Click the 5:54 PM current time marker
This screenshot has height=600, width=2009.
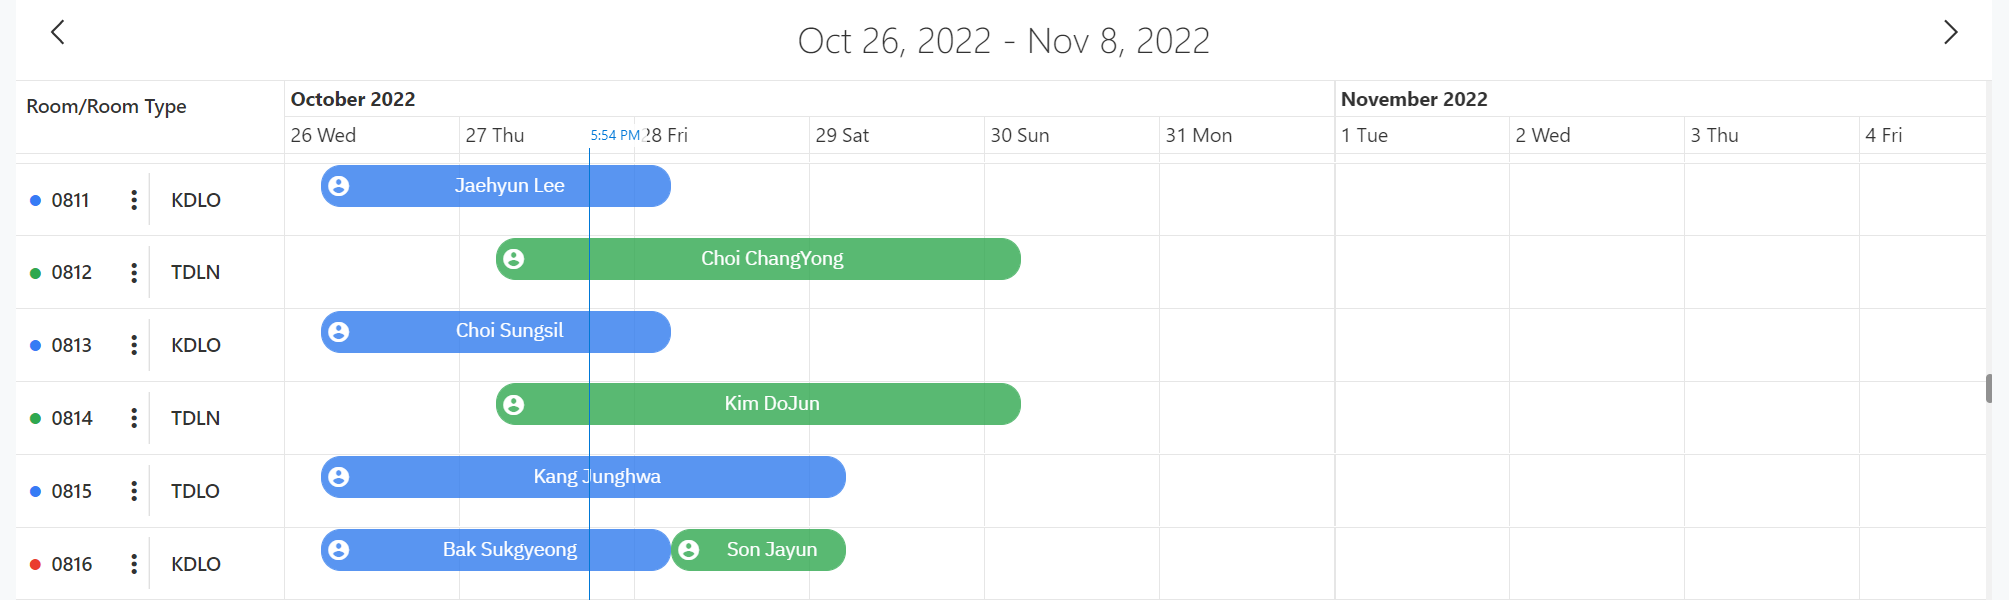tap(614, 135)
